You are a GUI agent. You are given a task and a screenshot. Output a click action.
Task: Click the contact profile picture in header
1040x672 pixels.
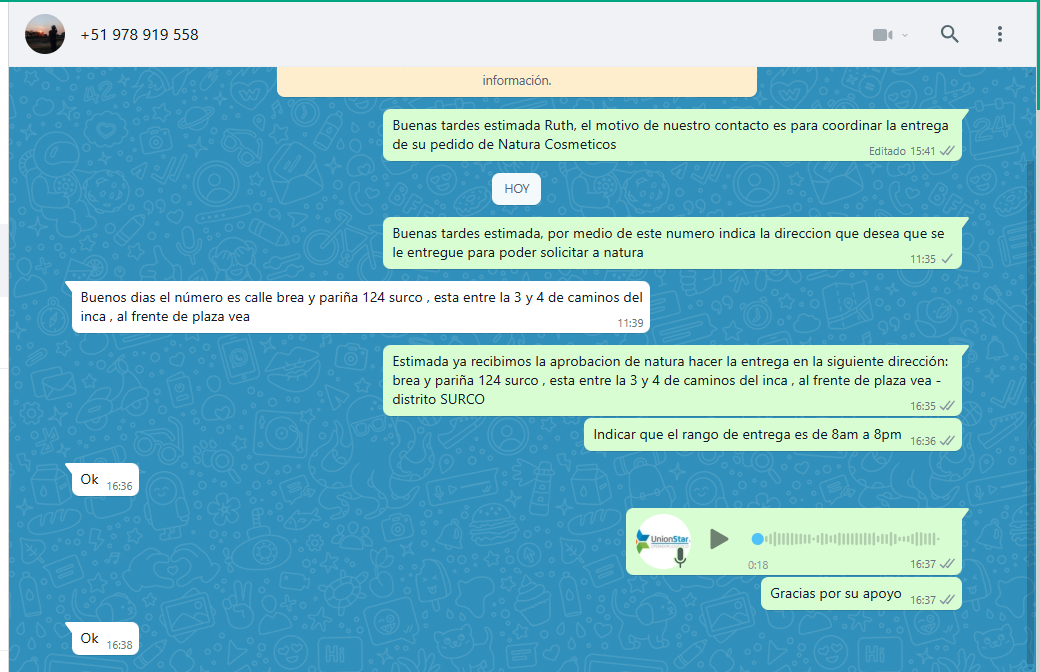pos(45,35)
